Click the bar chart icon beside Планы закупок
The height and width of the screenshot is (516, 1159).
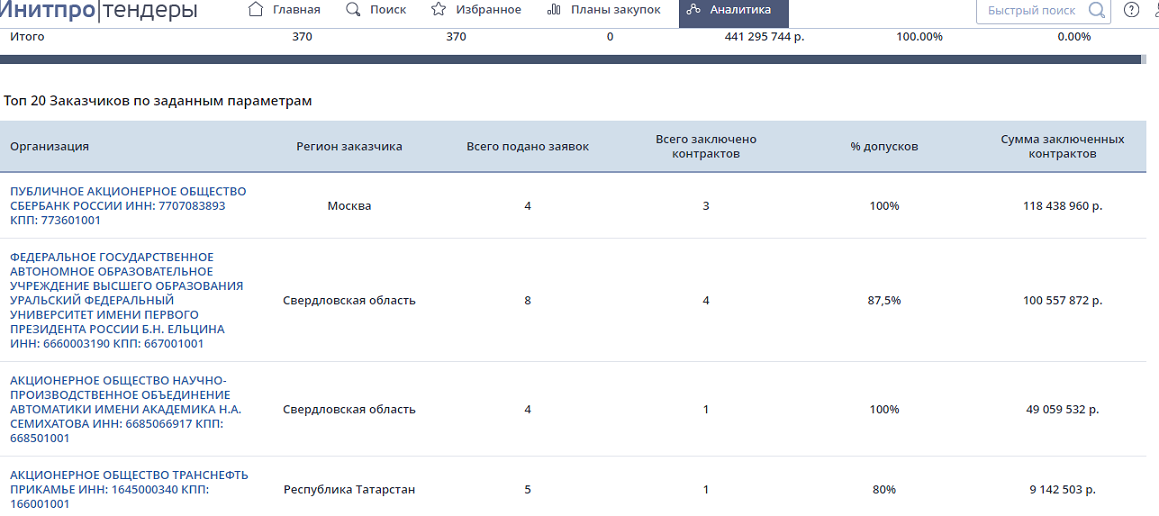554,10
